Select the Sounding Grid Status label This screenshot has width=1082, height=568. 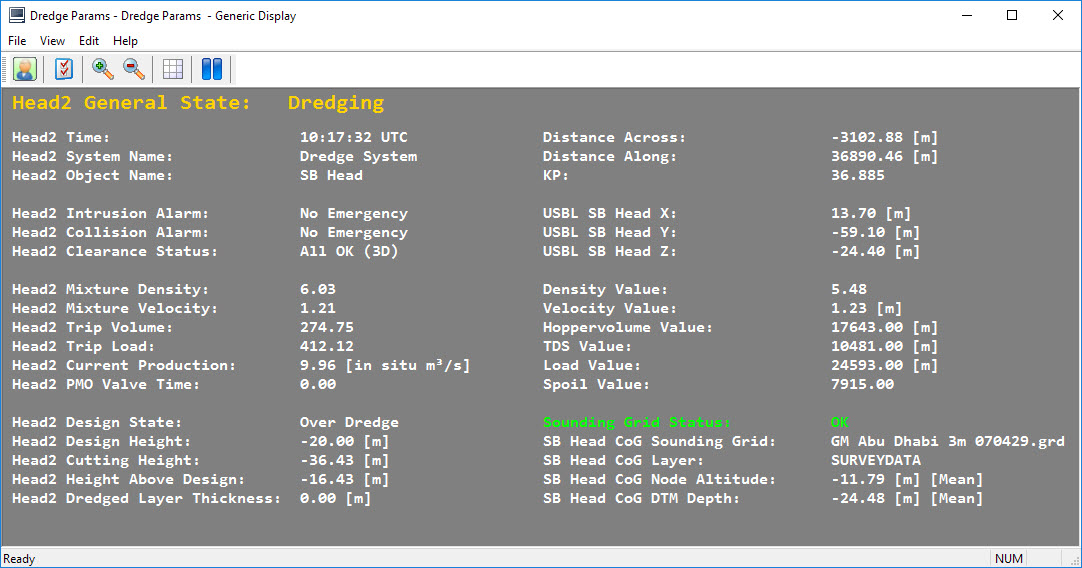tap(637, 423)
